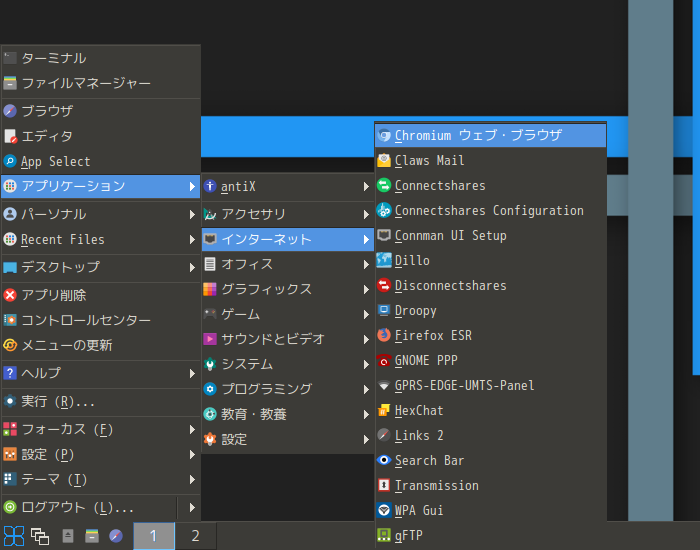Launch Chromium web browser from Internet submenu
Viewport: 700px width, 550px height.
[x=490, y=135]
